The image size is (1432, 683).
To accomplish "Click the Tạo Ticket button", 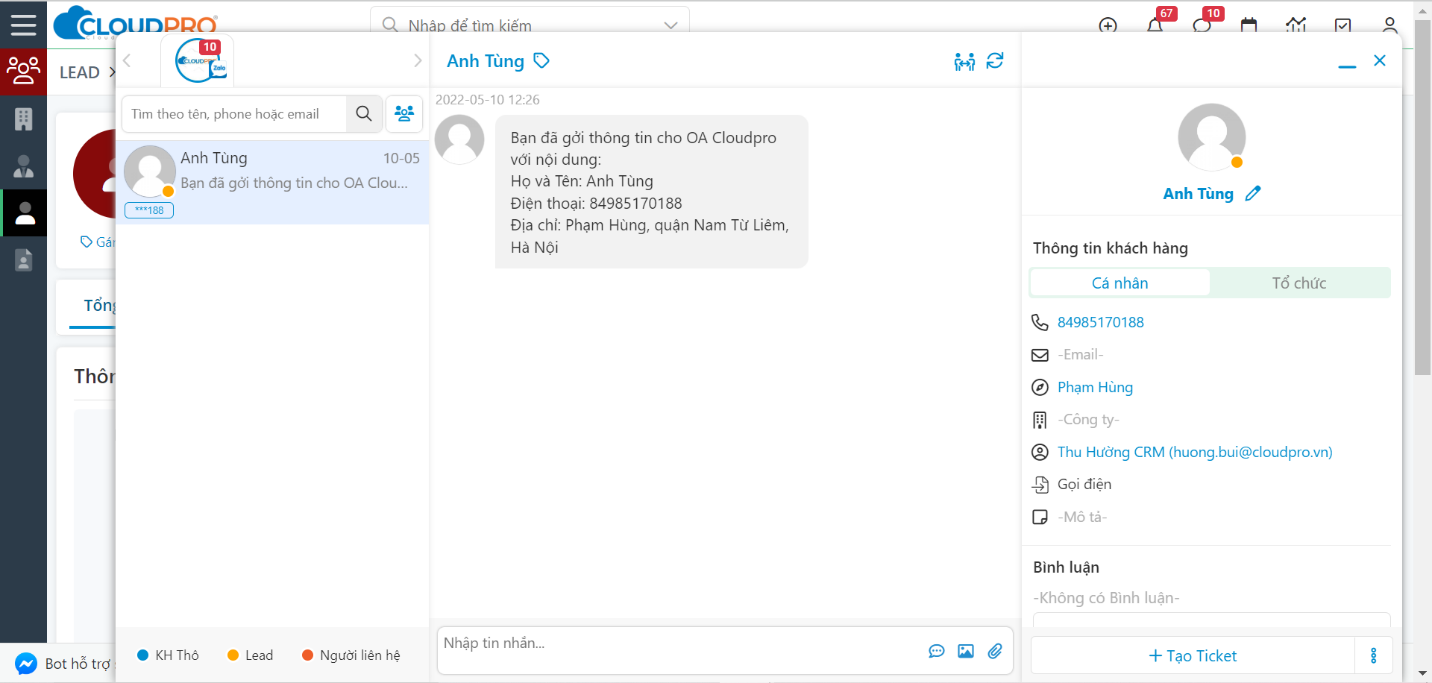I will pyautogui.click(x=1193, y=656).
